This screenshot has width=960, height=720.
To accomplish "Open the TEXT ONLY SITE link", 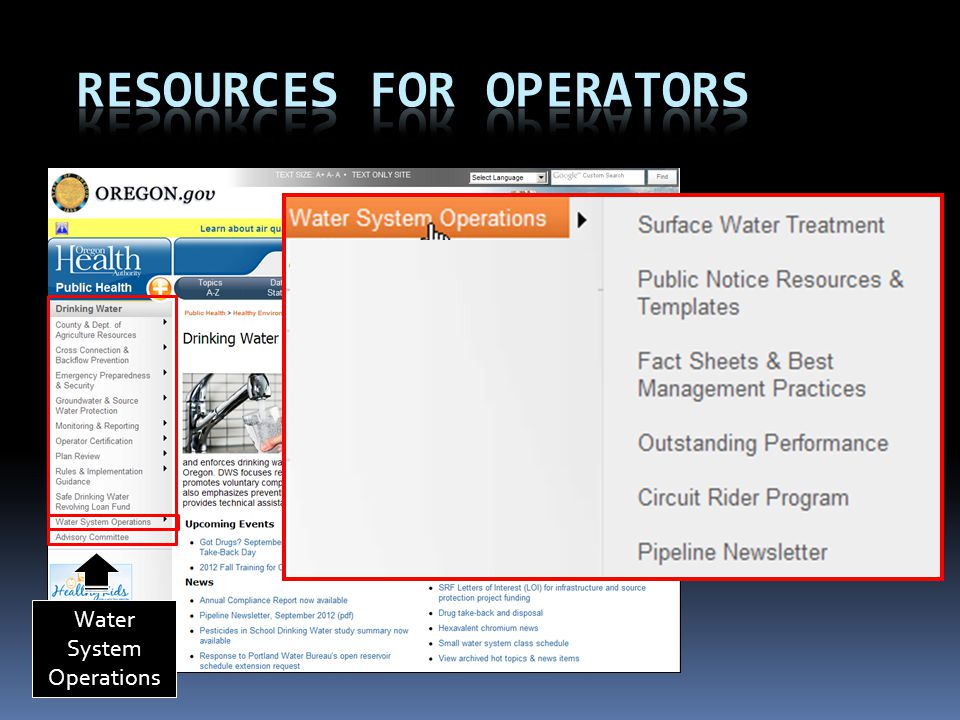I will pyautogui.click(x=381, y=174).
